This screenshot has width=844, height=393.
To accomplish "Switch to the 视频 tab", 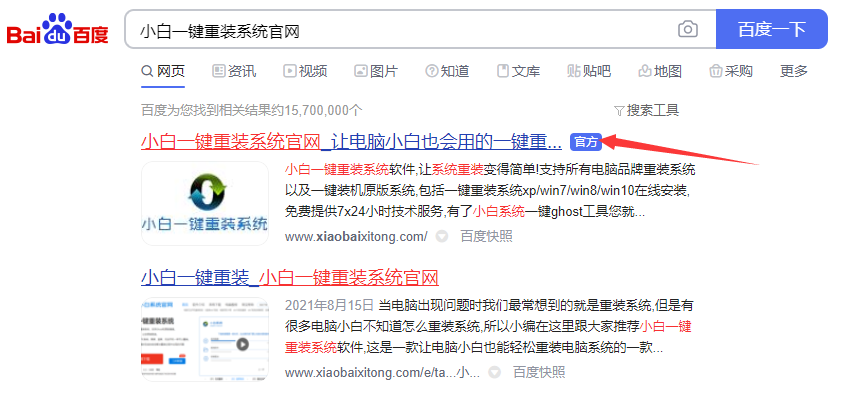I will point(305,71).
